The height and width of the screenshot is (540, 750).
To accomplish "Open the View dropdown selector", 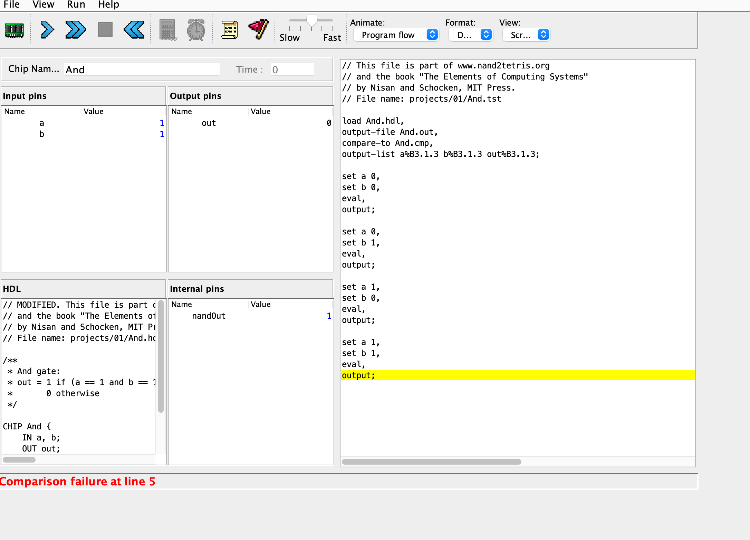I will [x=525, y=35].
